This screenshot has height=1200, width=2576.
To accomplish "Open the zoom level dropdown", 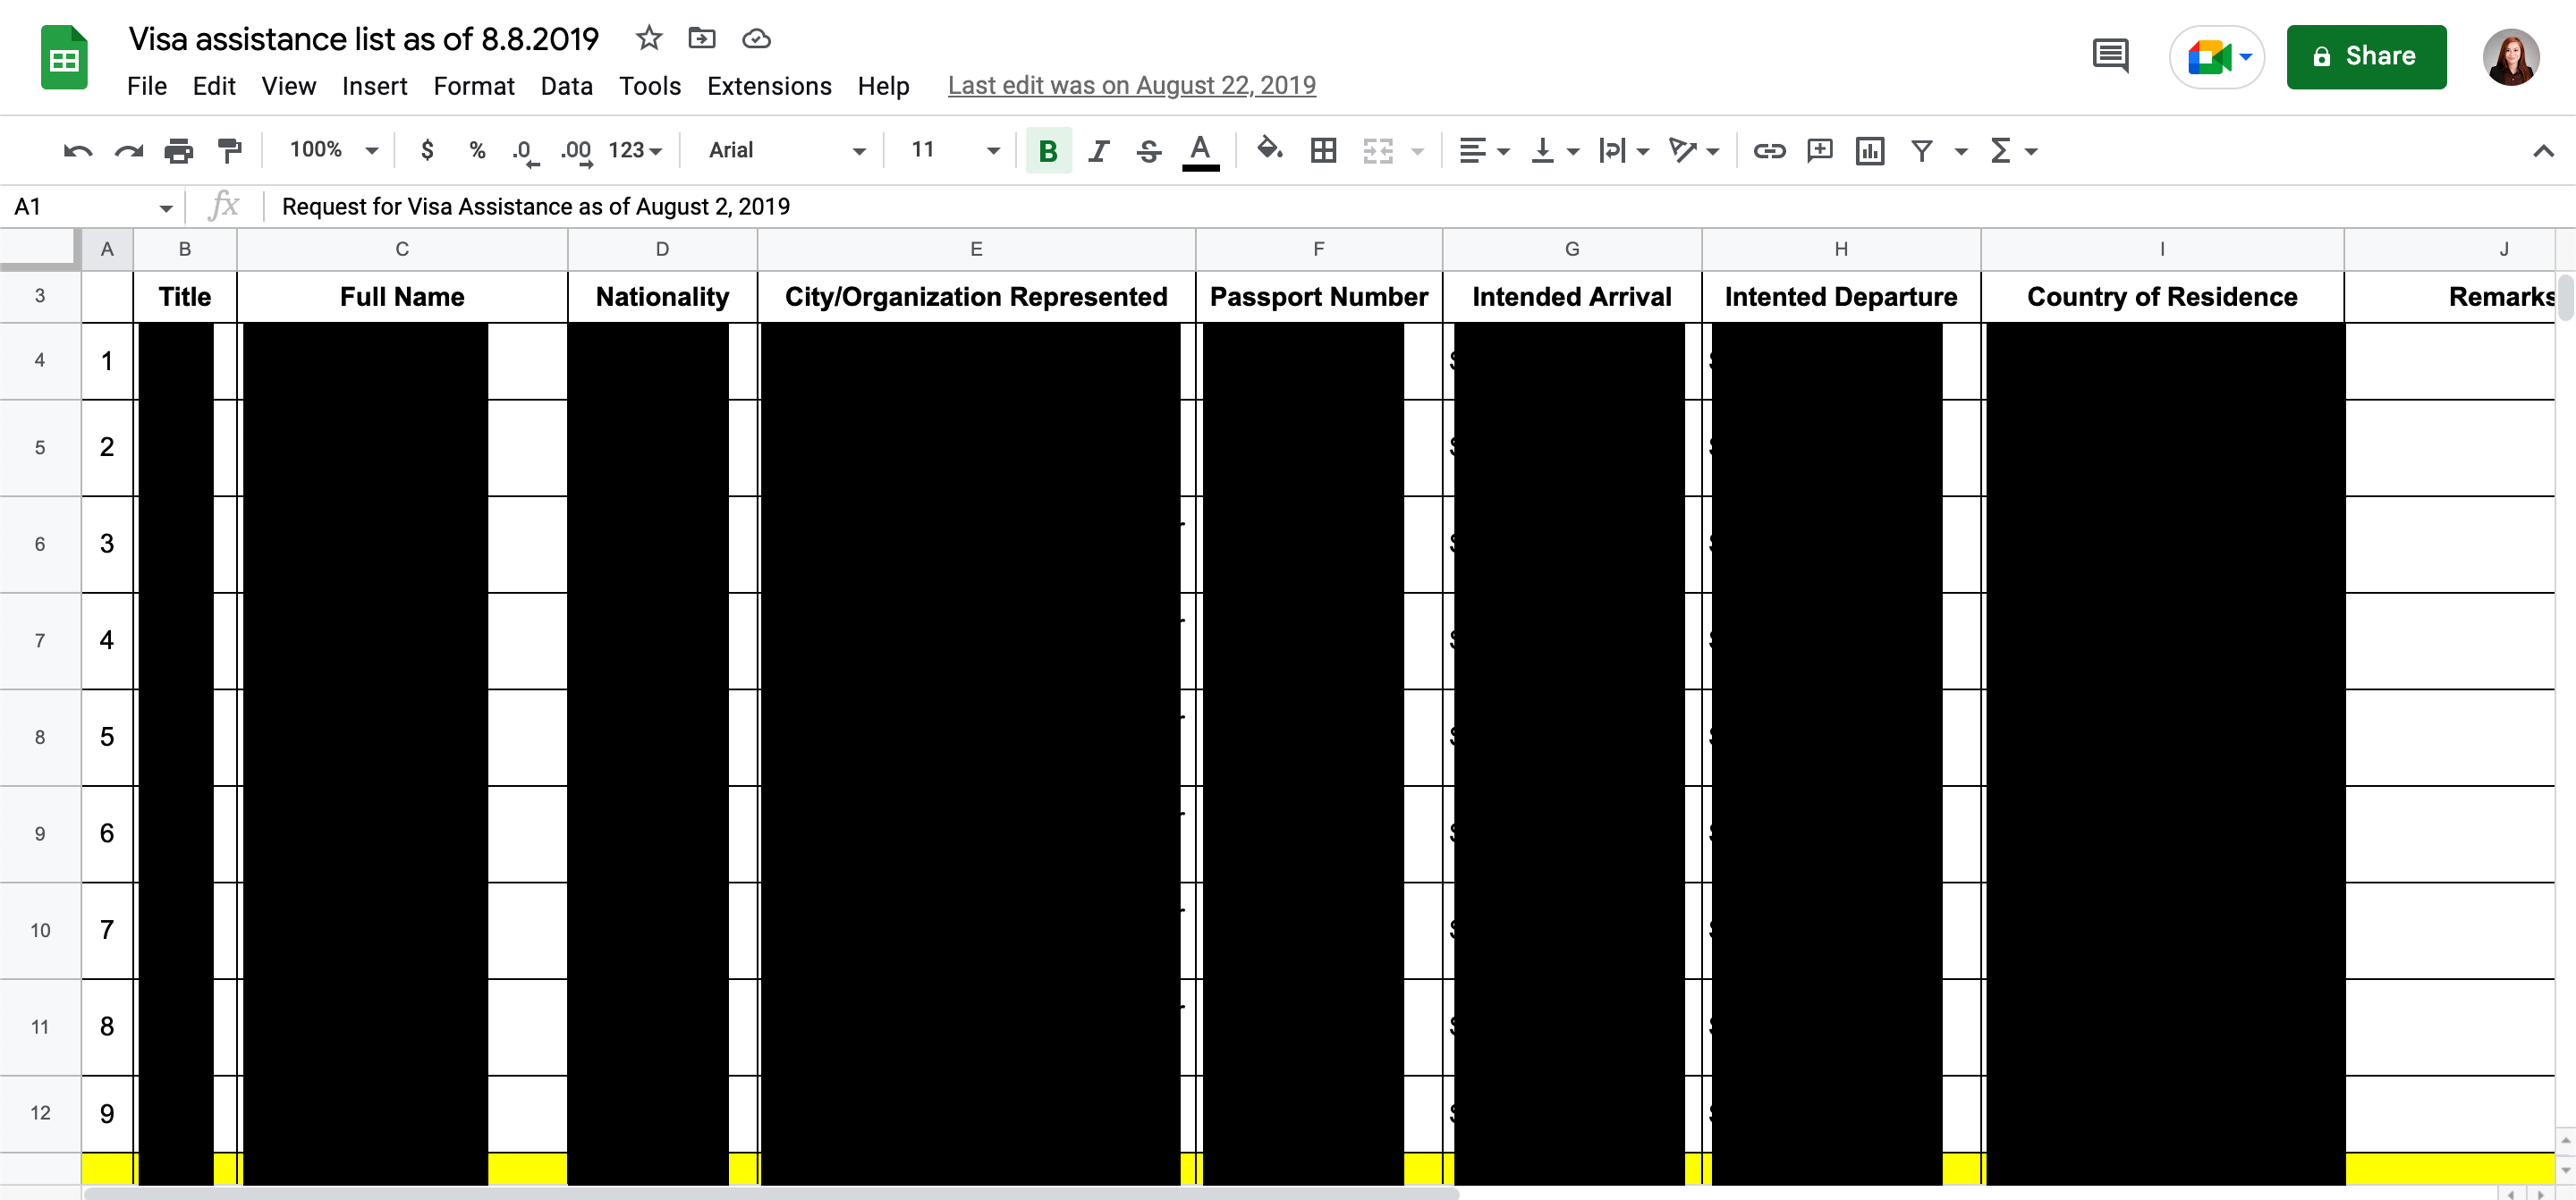I will 333,150.
